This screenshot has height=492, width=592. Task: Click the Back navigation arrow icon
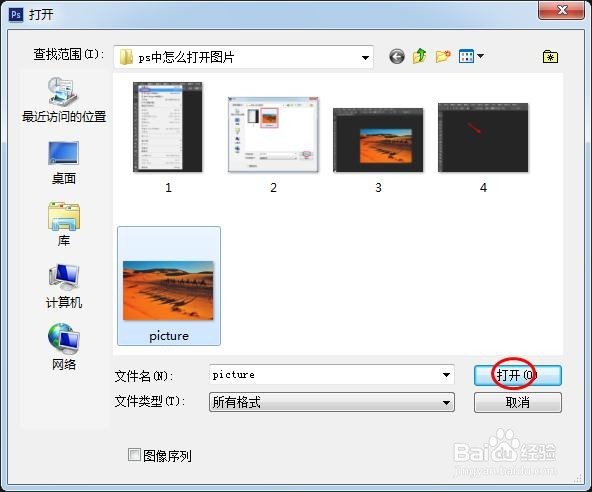397,57
